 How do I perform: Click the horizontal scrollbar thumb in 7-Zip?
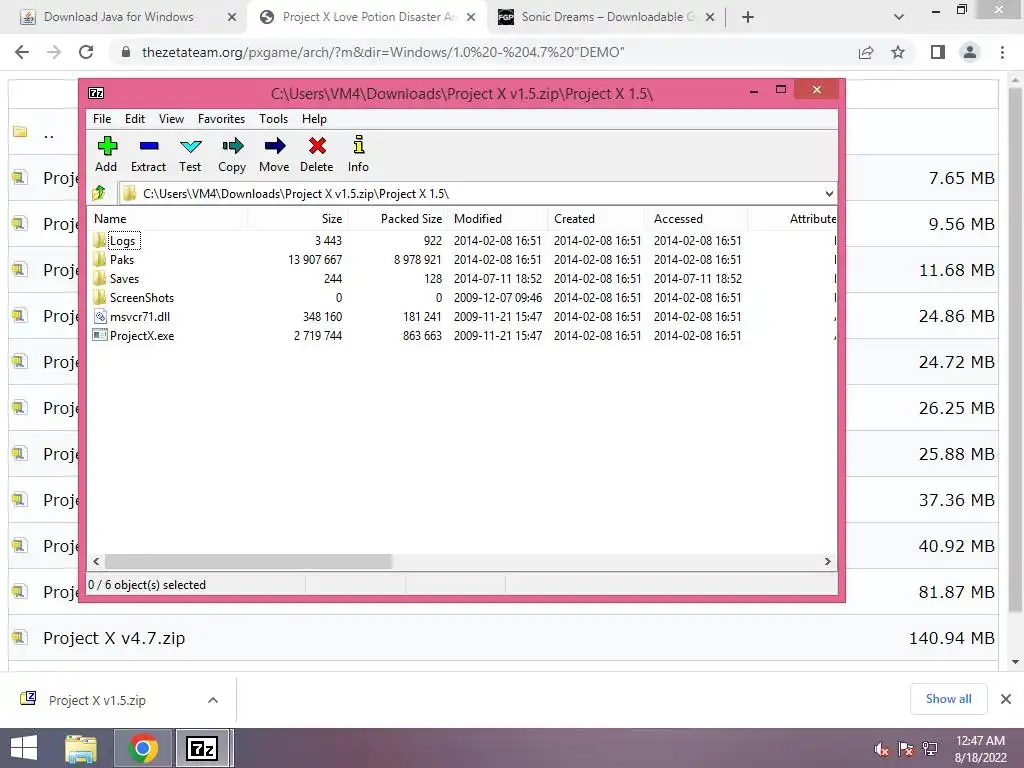click(248, 562)
